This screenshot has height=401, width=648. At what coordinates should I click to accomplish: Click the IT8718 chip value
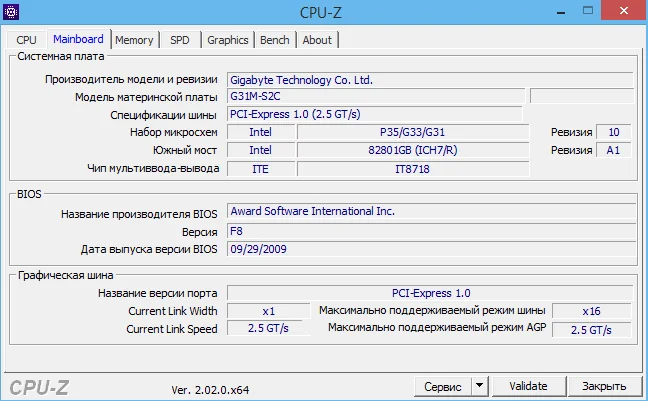click(413, 169)
